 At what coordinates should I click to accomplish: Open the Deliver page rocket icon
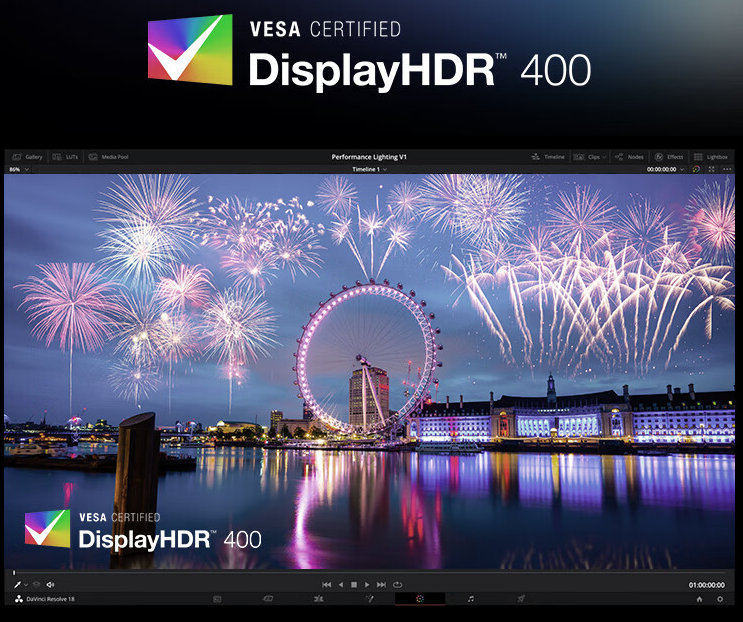pyautogui.click(x=521, y=599)
